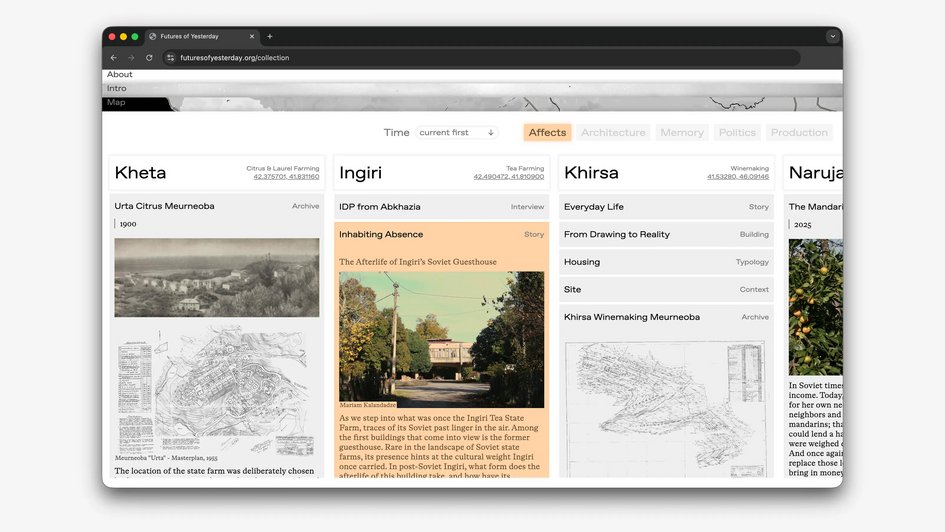The width and height of the screenshot is (945, 532).
Task: Click the 'Winemaking' label
Action: 749,169
